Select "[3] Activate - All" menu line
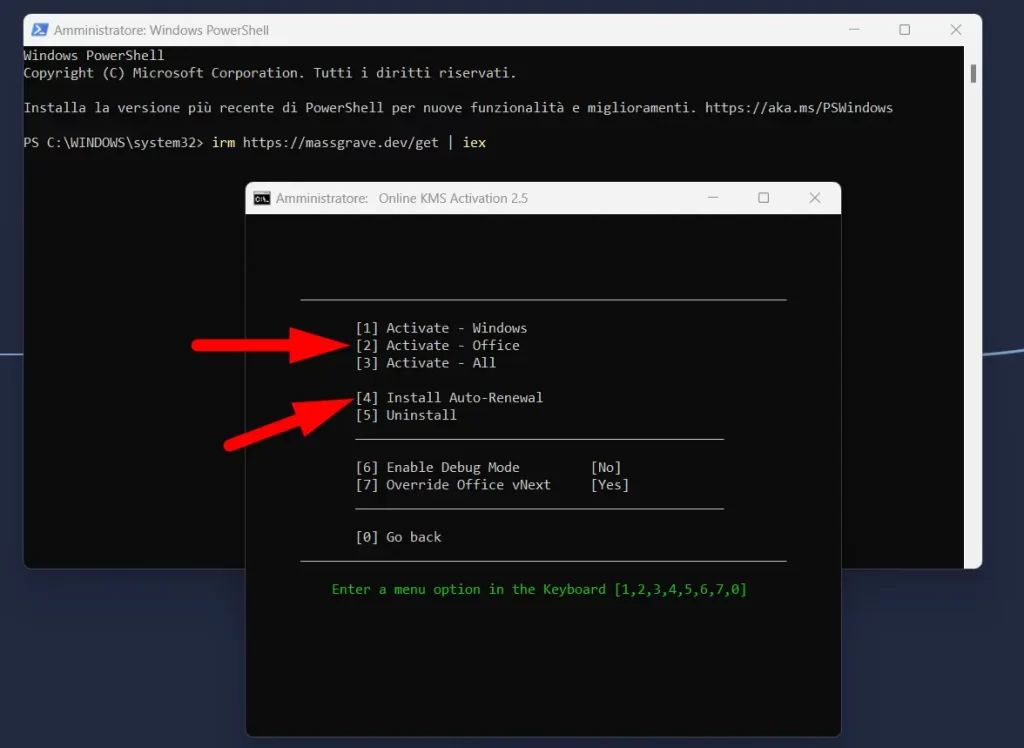 pos(426,363)
